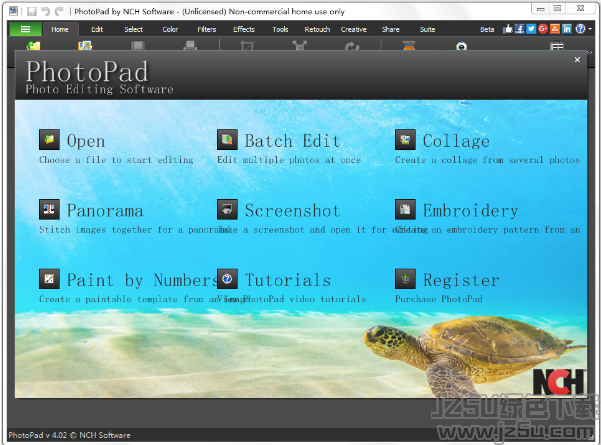Click 'Purchase PhotoPad' text
Screen dimensions: 601x445
tap(439, 299)
